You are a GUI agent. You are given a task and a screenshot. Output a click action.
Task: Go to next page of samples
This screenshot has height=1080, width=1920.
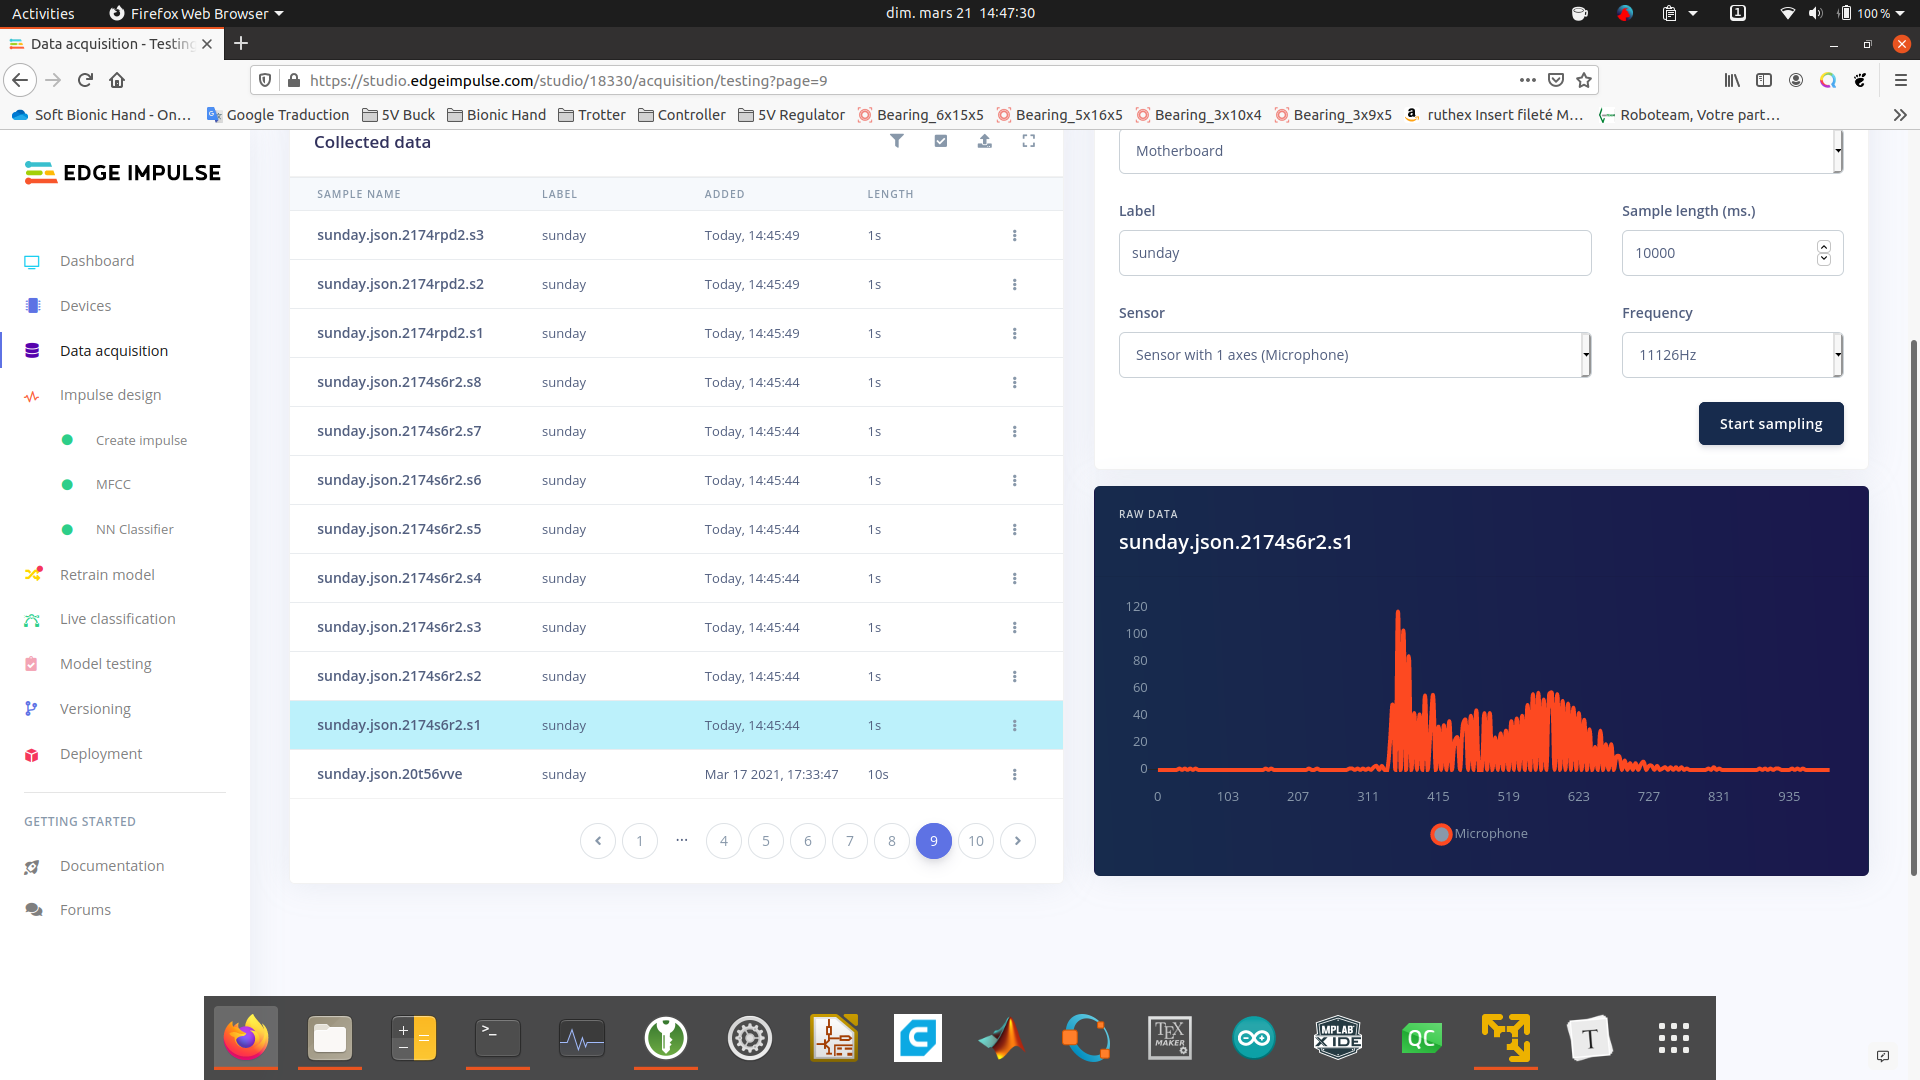point(1018,841)
